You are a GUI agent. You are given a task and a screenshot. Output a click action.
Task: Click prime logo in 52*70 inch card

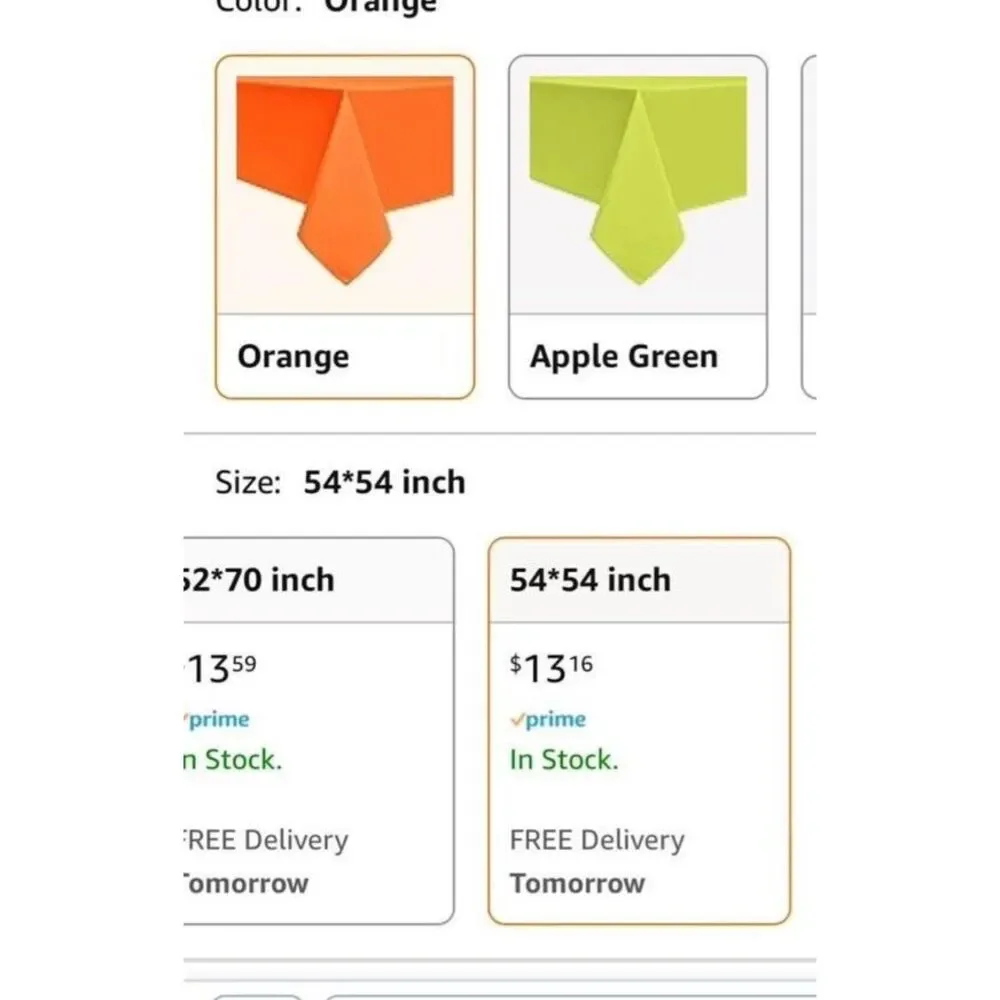coord(217,719)
